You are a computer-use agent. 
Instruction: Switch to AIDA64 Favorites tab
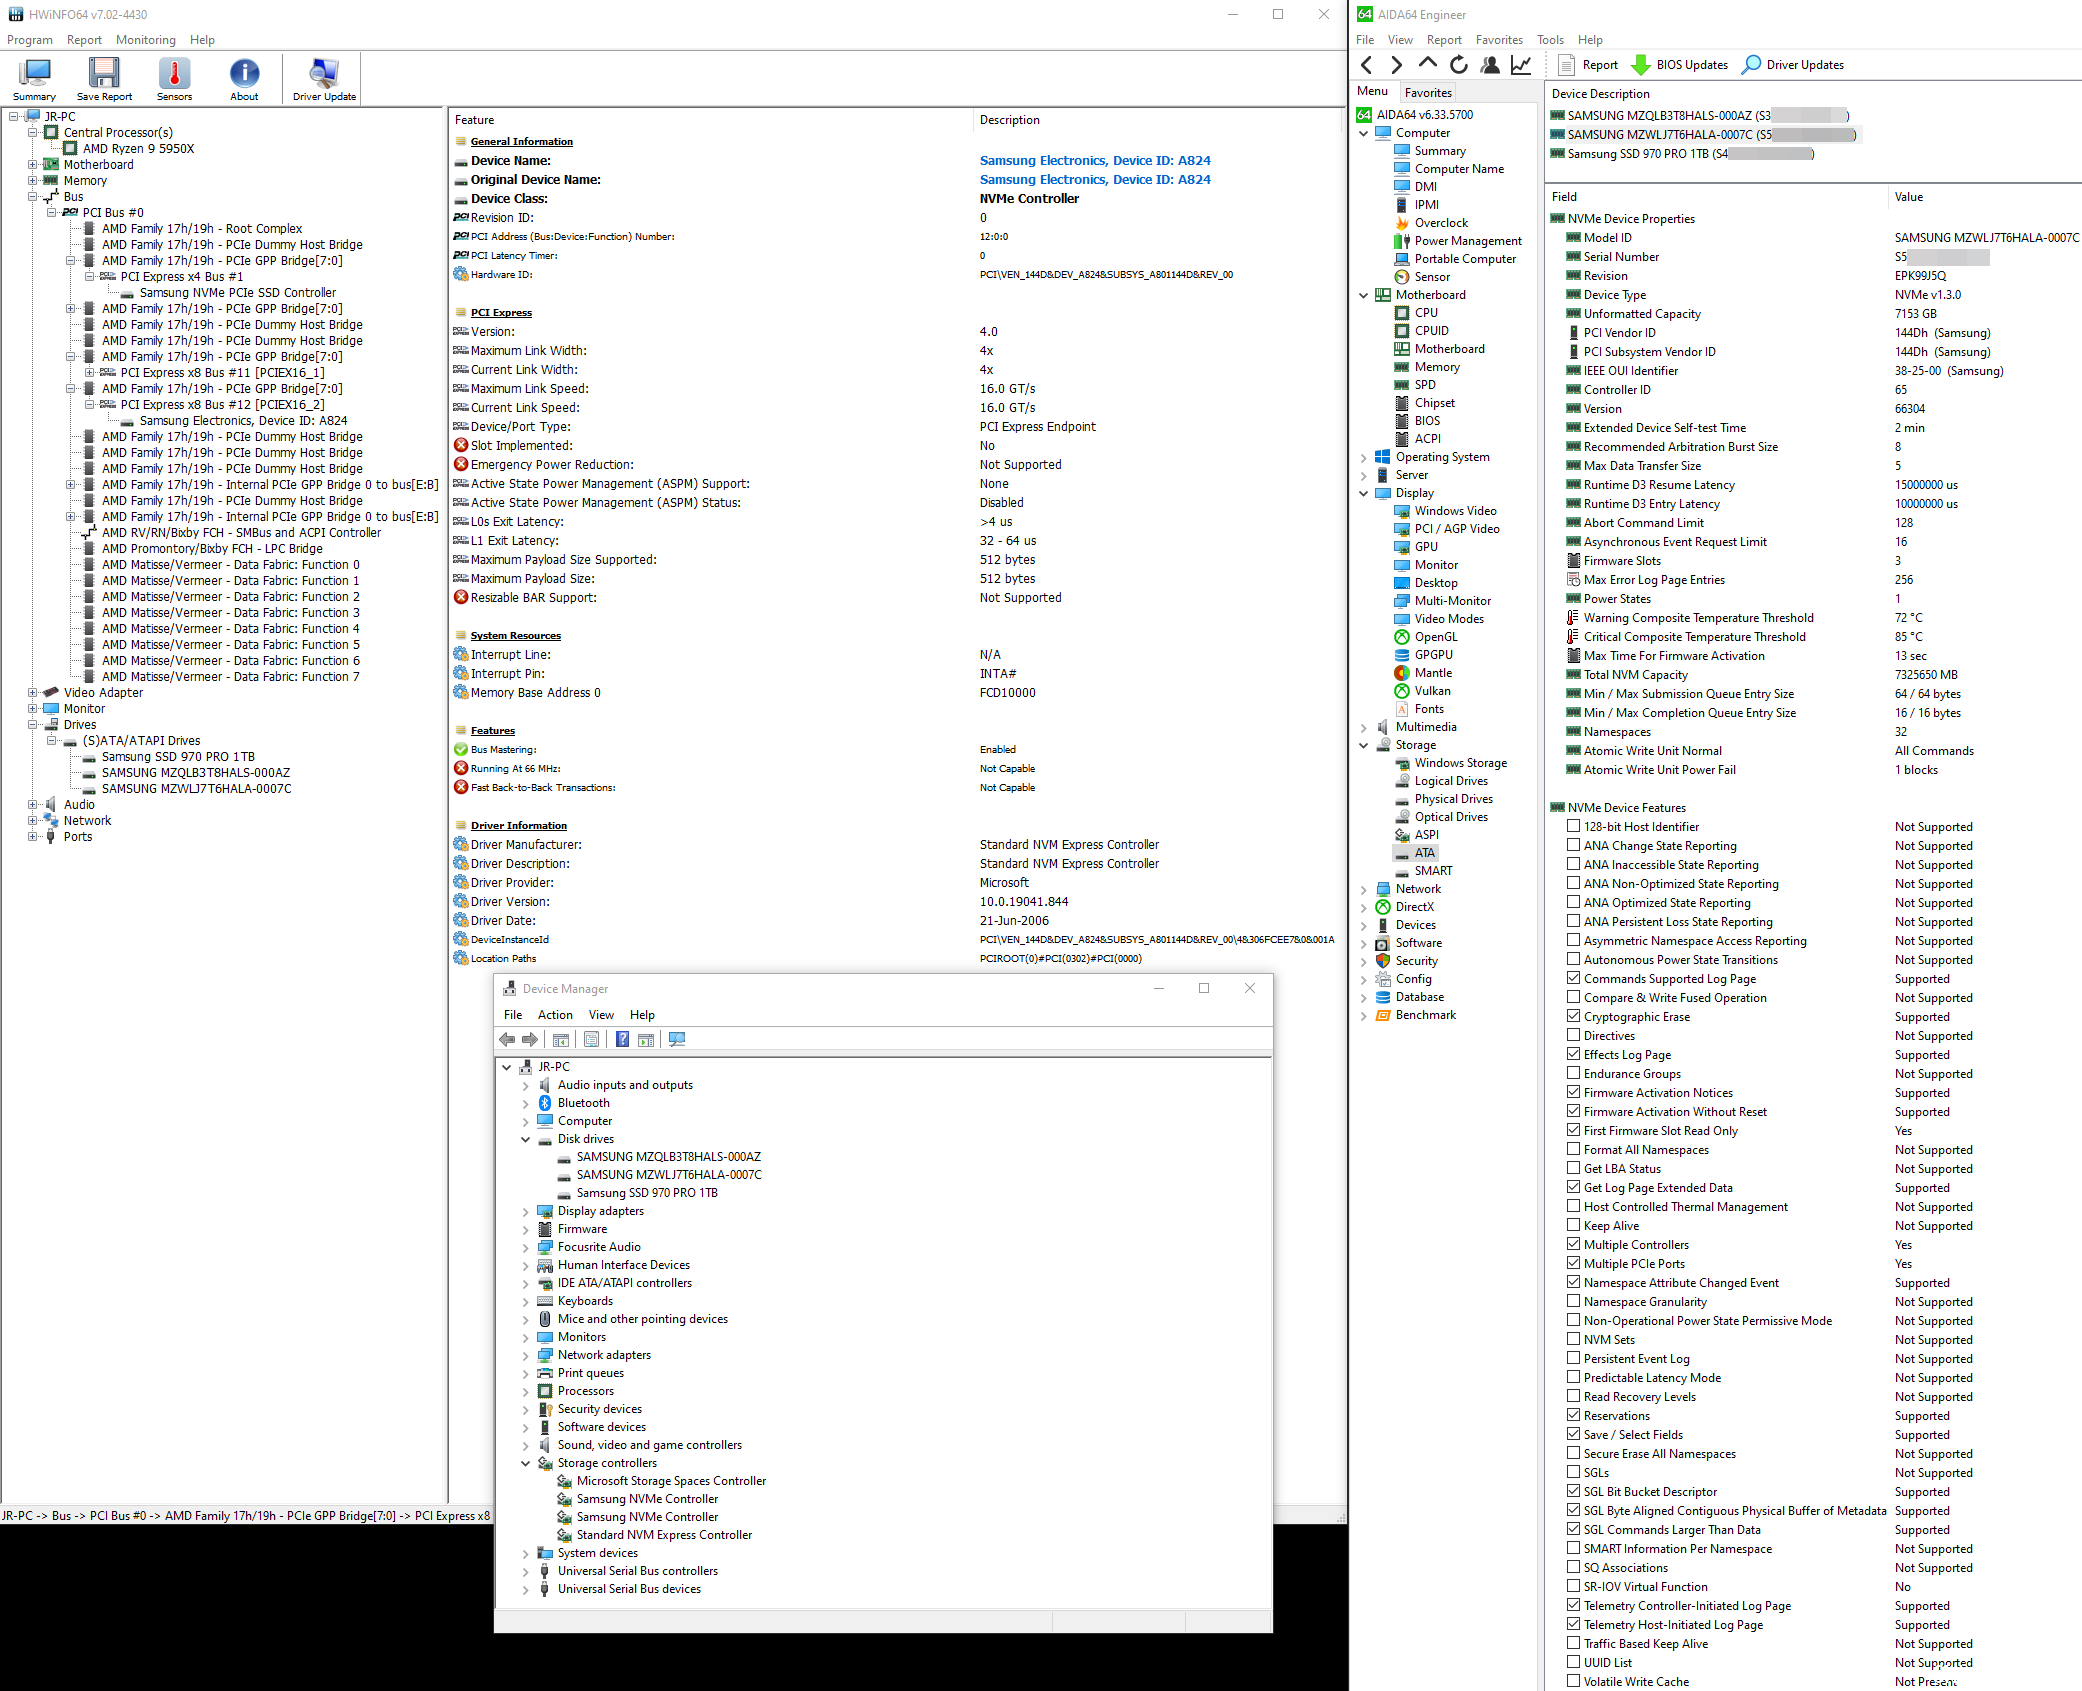tap(1428, 92)
